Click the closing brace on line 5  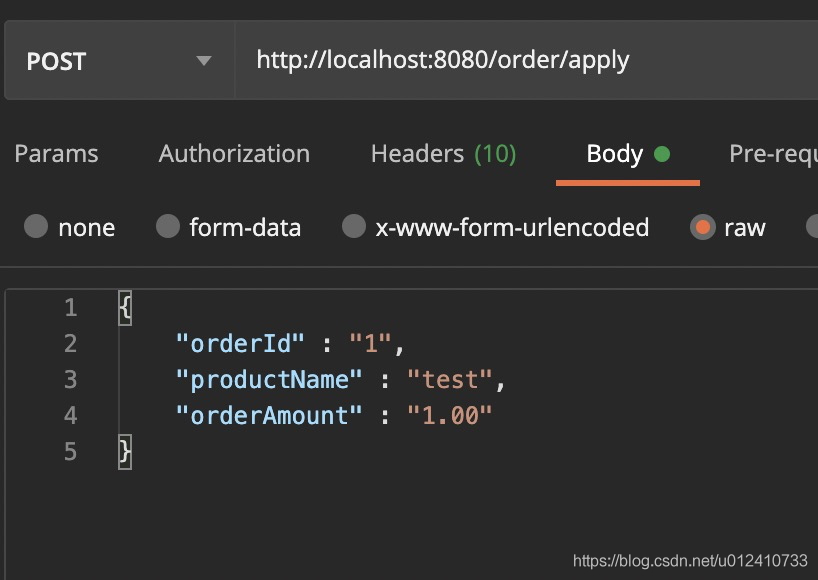[x=125, y=452]
